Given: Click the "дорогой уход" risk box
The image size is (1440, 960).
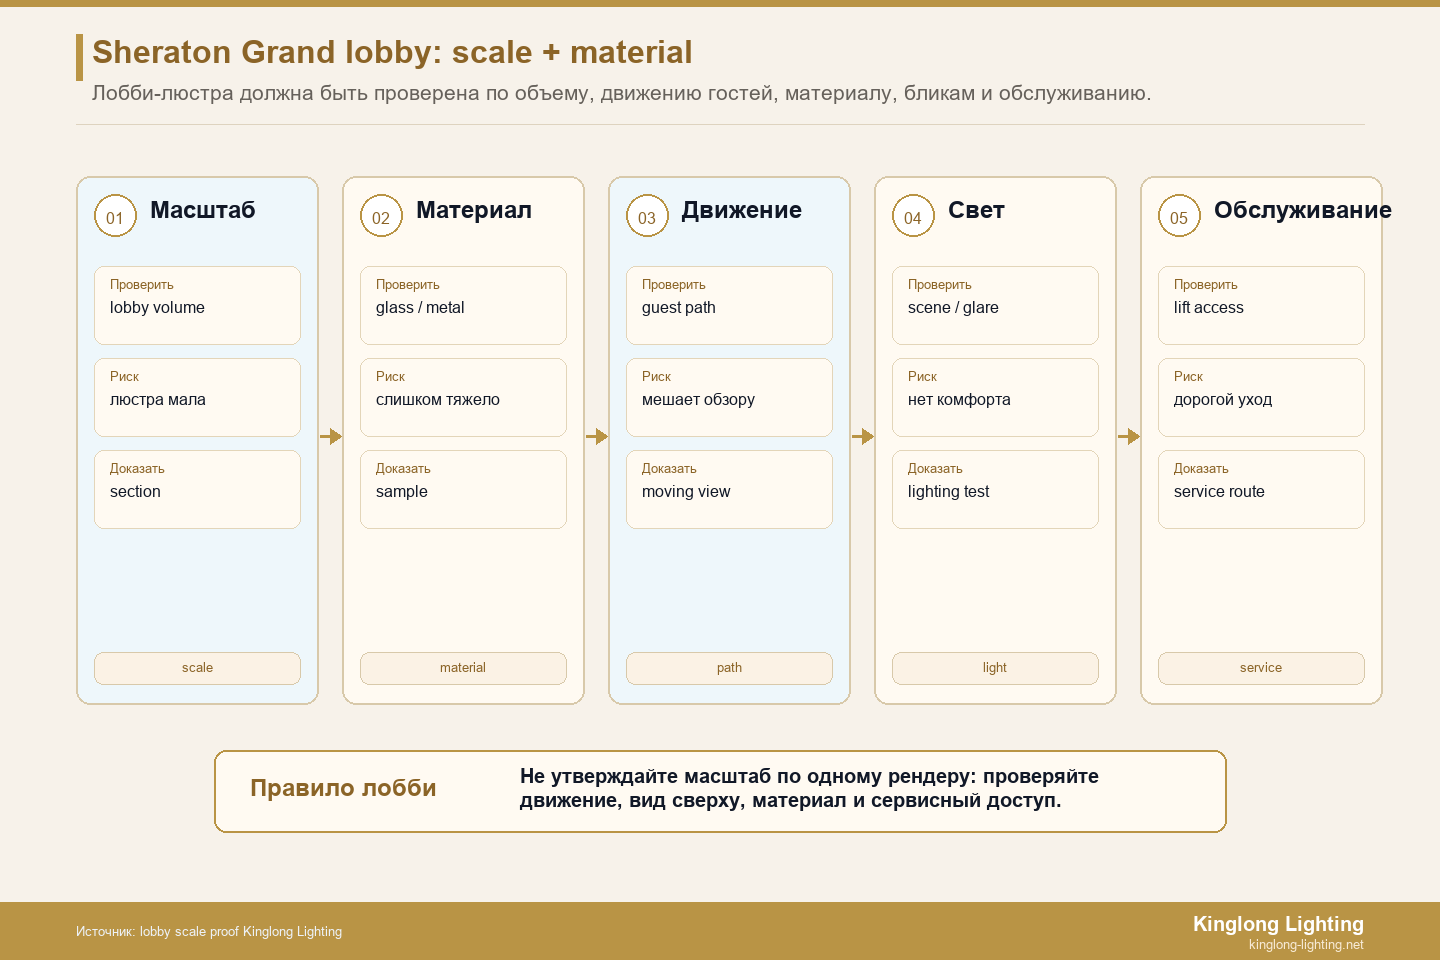Looking at the screenshot, I should click(x=1261, y=397).
